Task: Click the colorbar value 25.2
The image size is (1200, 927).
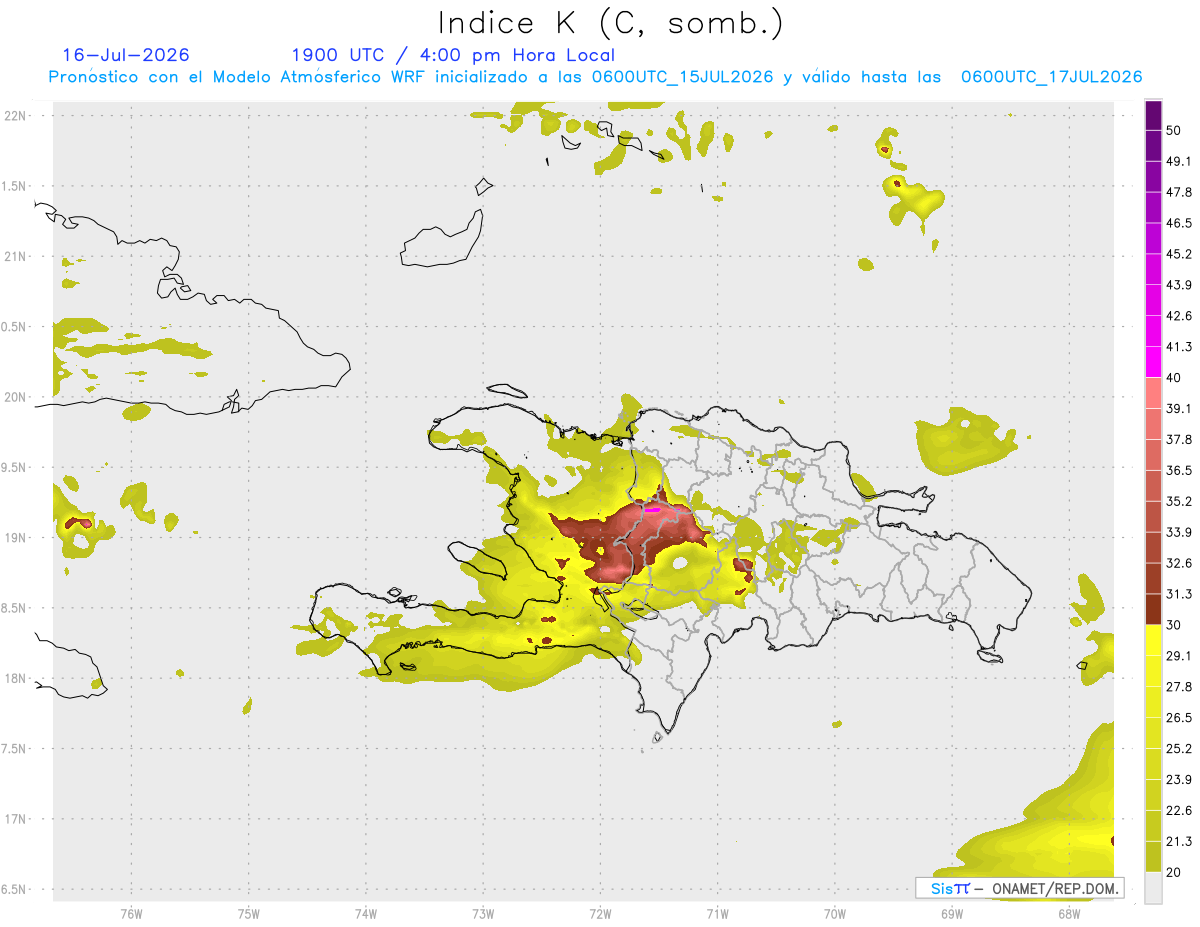Action: (x=1178, y=748)
